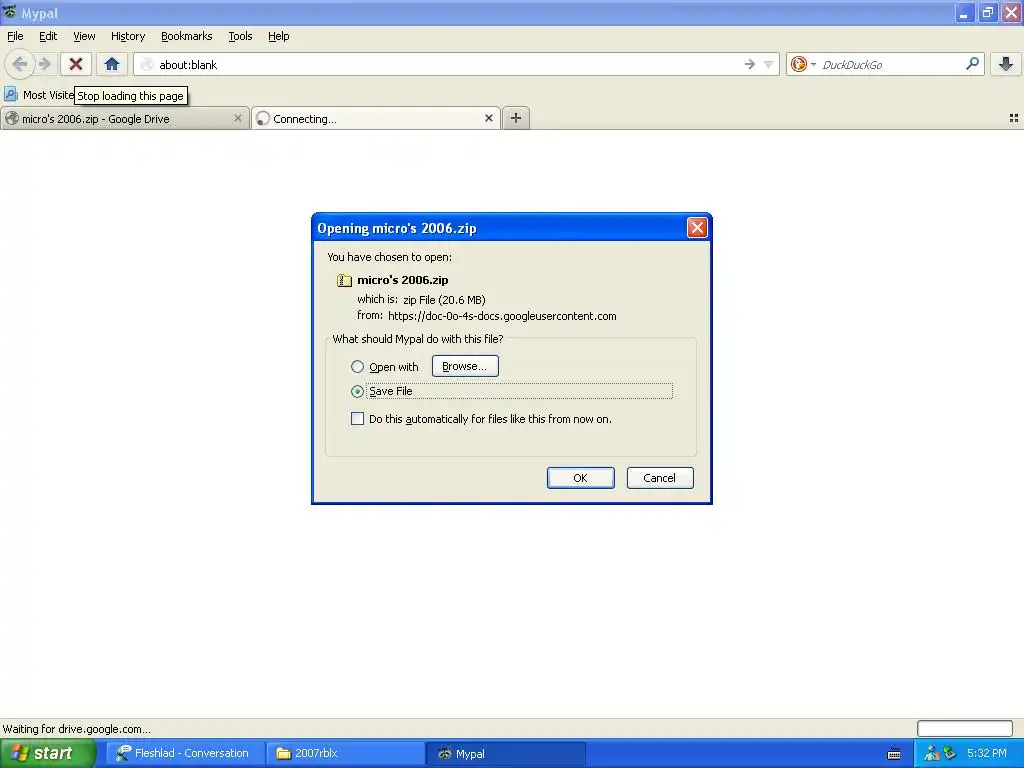Image resolution: width=1024 pixels, height=768 pixels.
Task: Check Do this automatically for files
Action: pos(357,419)
